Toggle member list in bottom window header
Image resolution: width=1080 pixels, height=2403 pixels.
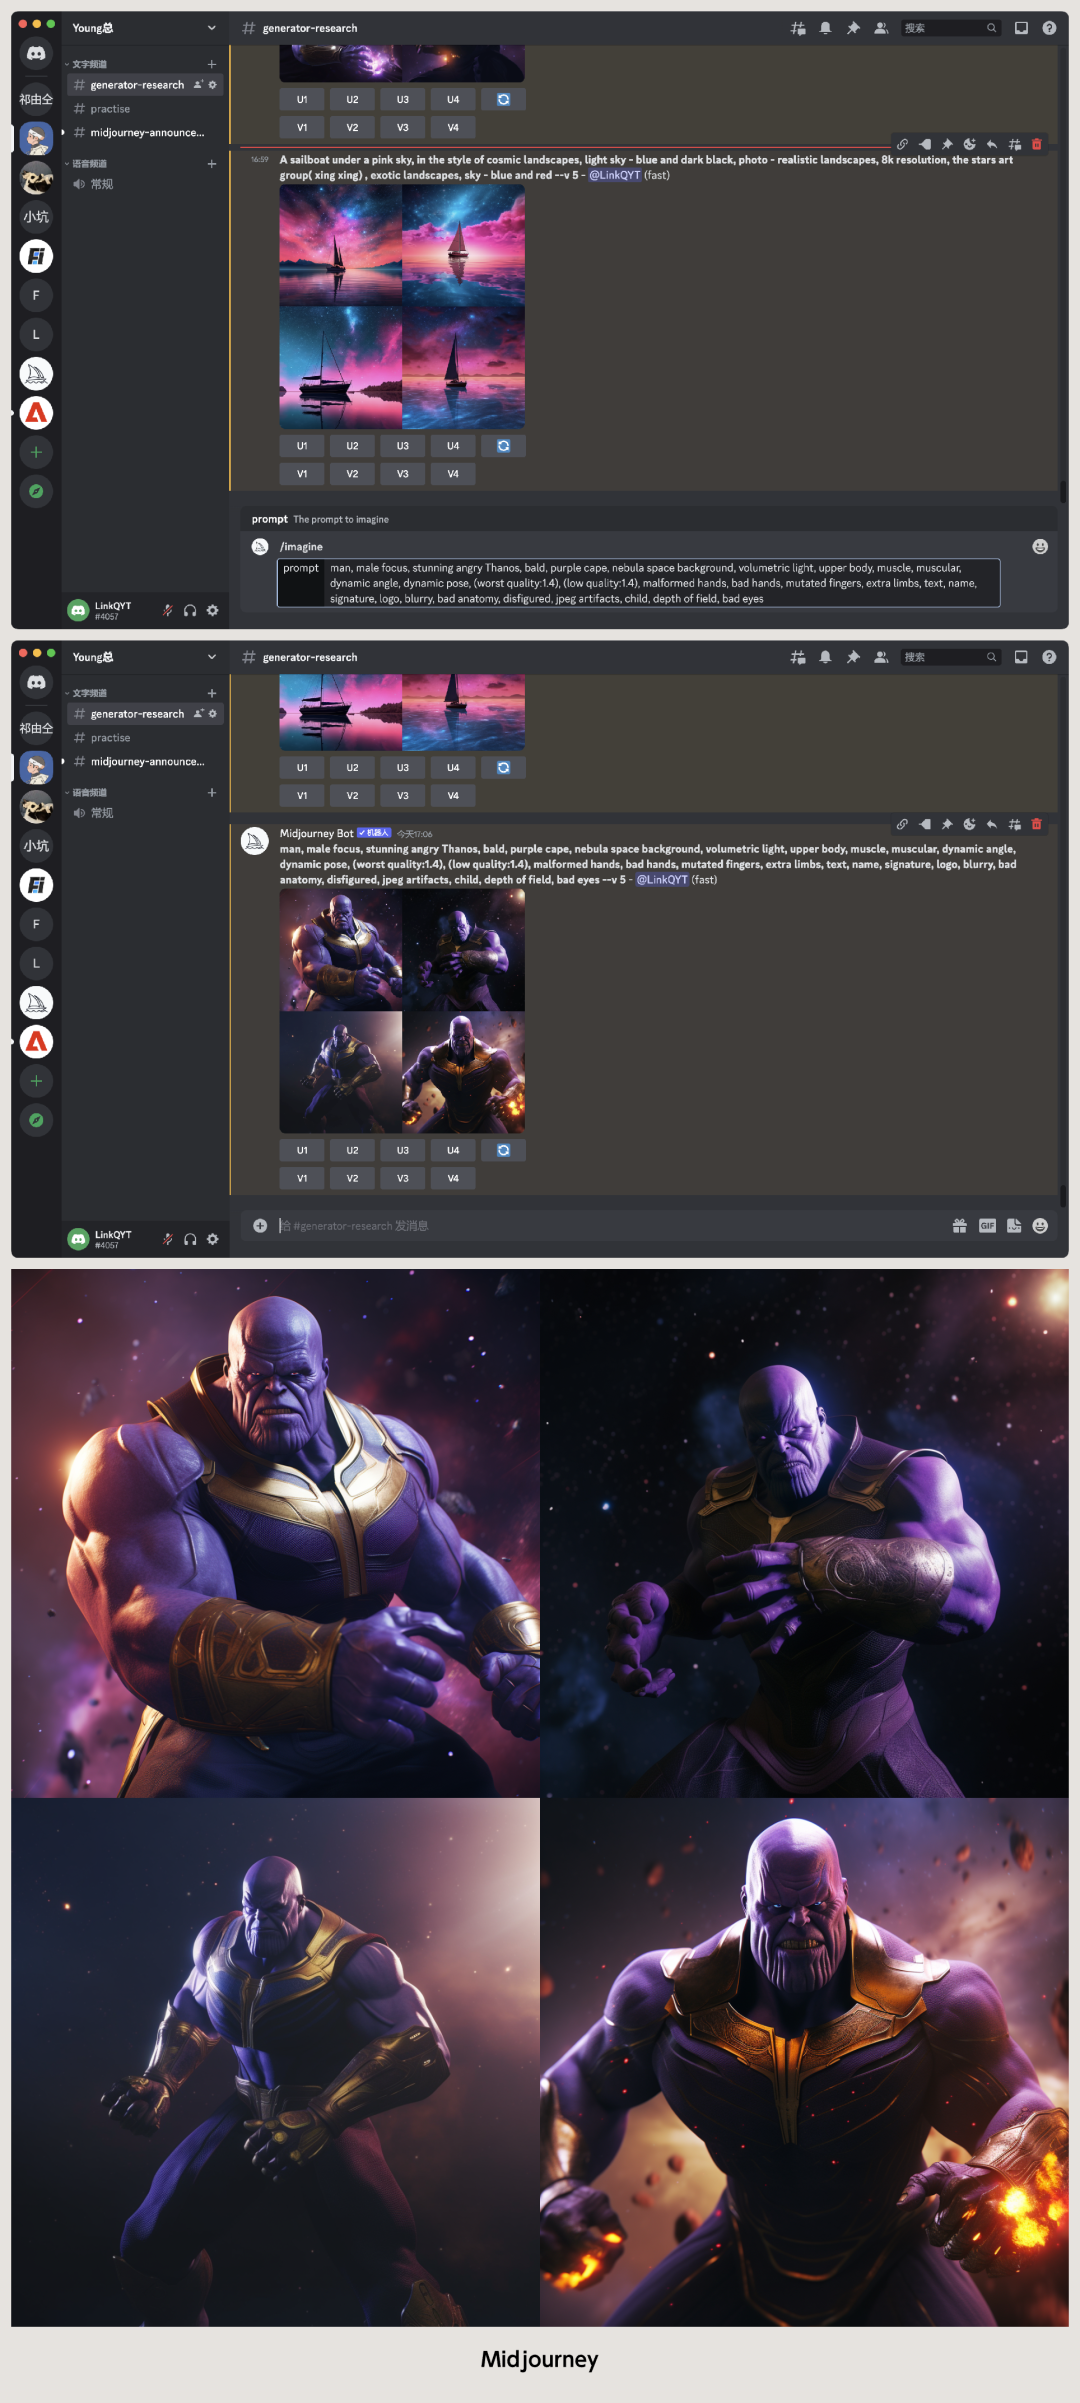881,657
